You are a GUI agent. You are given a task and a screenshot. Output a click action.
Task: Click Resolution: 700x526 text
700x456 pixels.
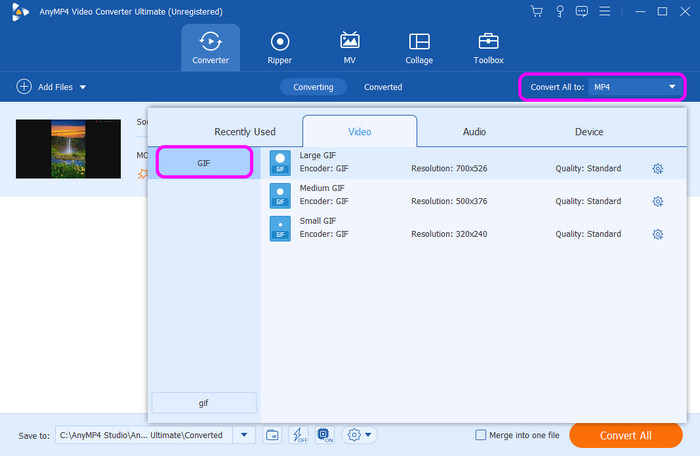coord(449,168)
